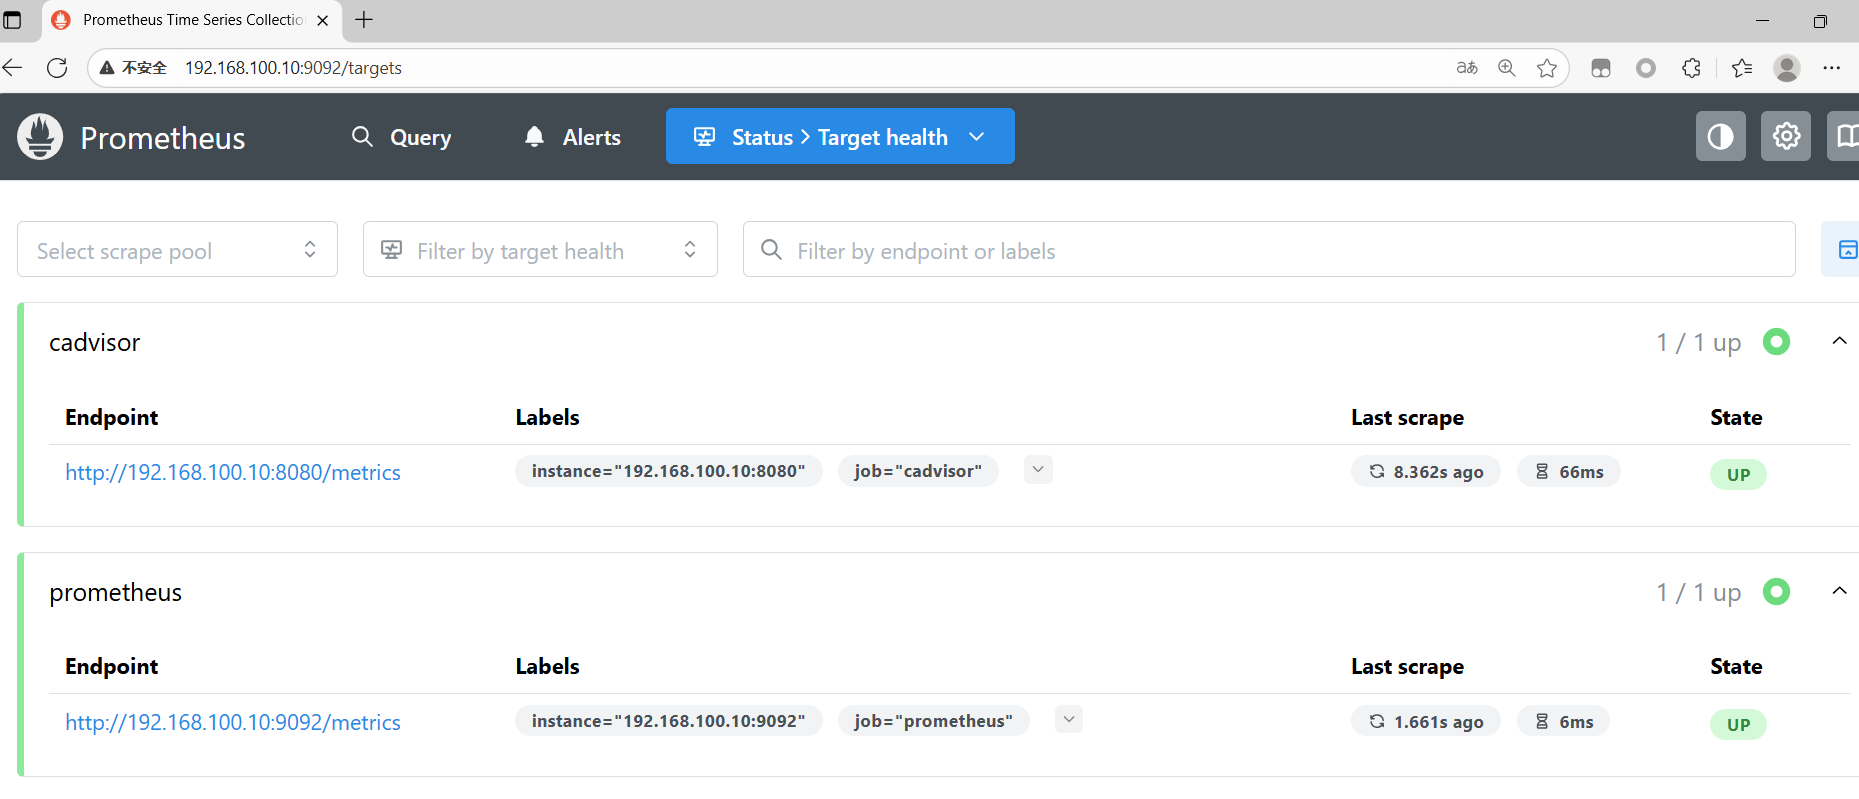Go back in the browser
The width and height of the screenshot is (1859, 799).
pyautogui.click(x=13, y=67)
